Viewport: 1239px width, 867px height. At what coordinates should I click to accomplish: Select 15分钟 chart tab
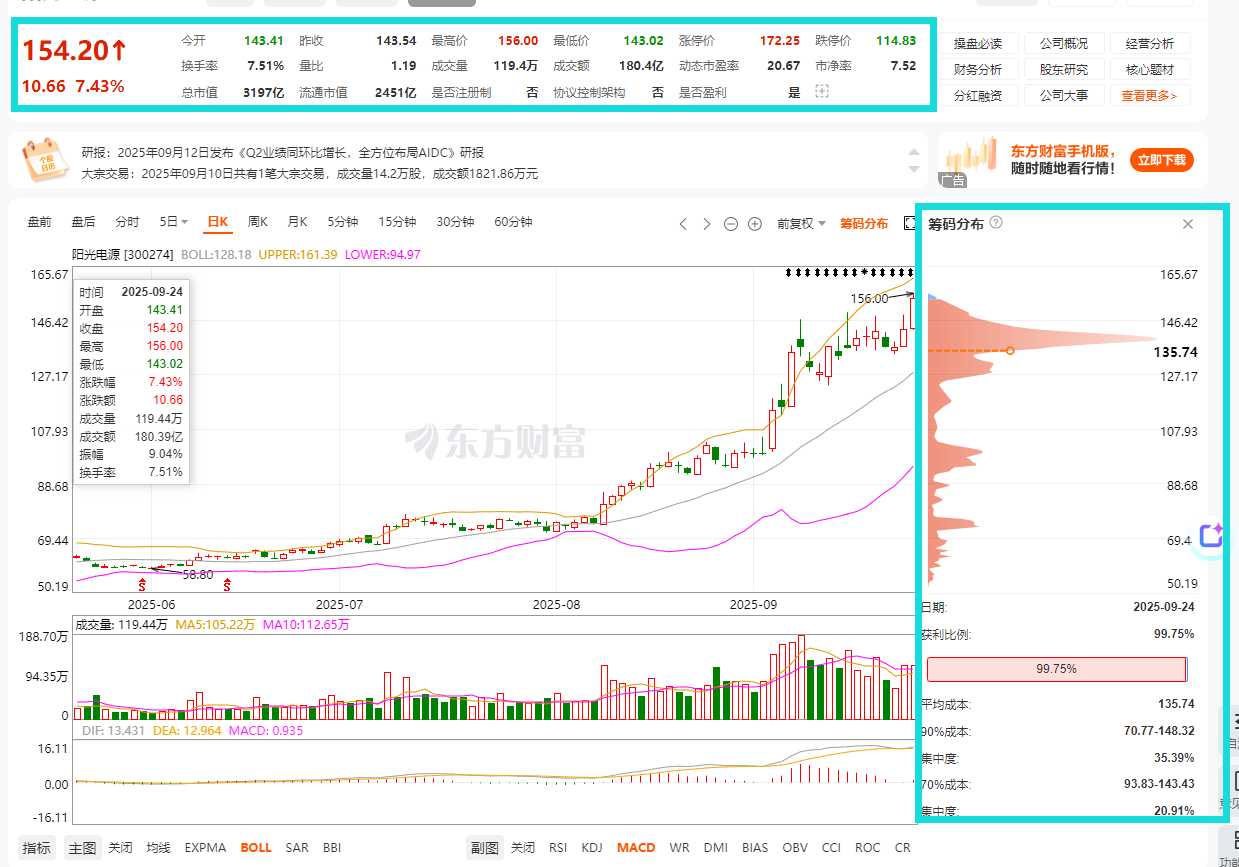[x=397, y=222]
